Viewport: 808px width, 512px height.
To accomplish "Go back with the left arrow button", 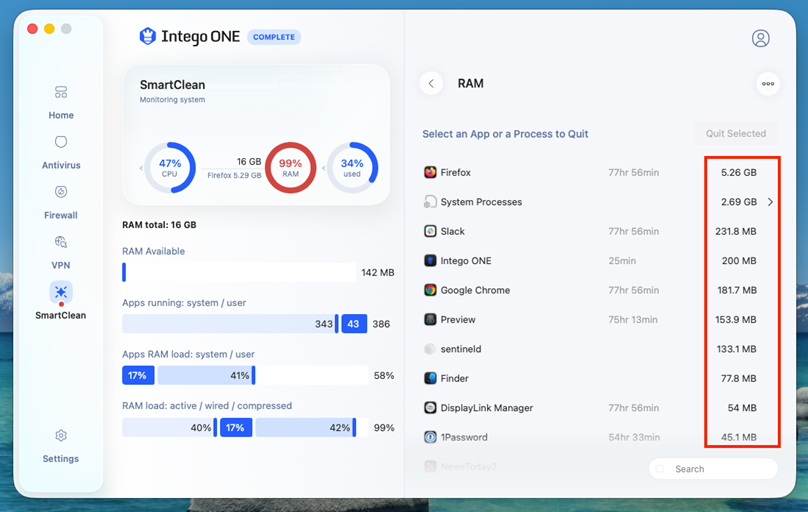I will pyautogui.click(x=431, y=83).
